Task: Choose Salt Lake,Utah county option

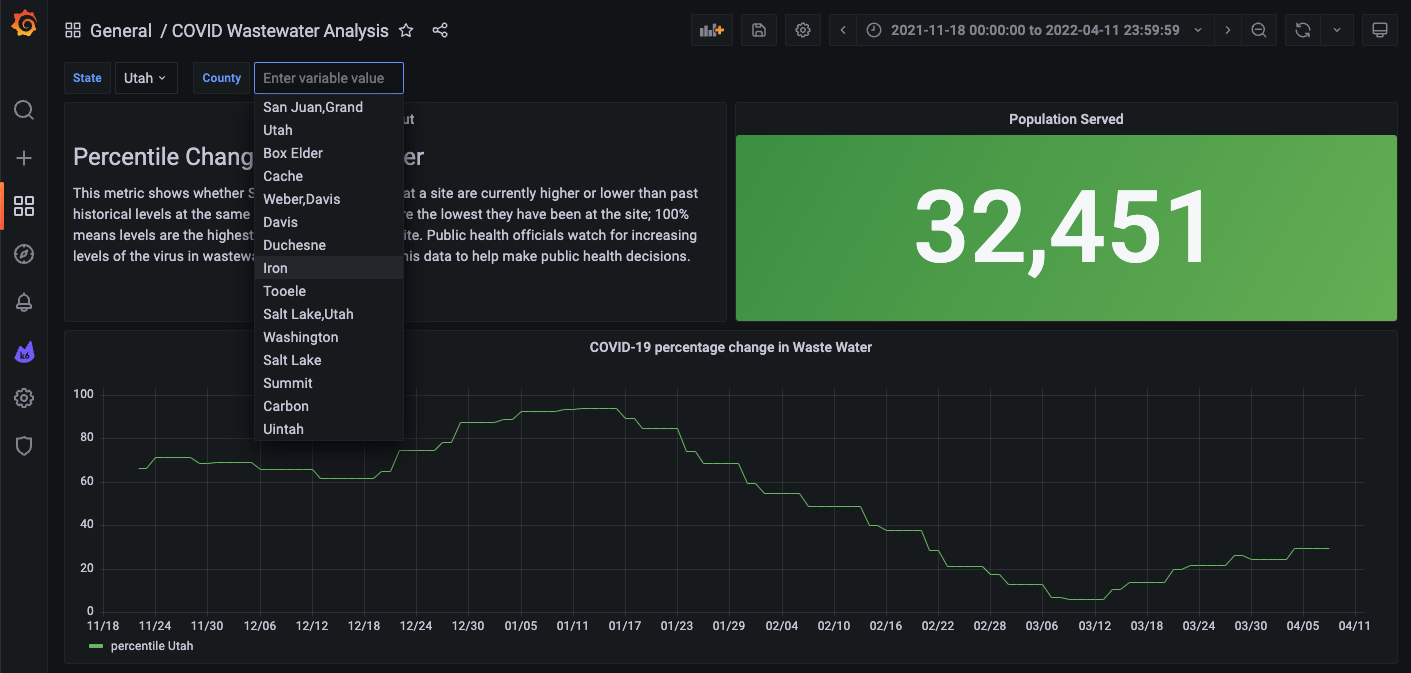Action: click(308, 314)
